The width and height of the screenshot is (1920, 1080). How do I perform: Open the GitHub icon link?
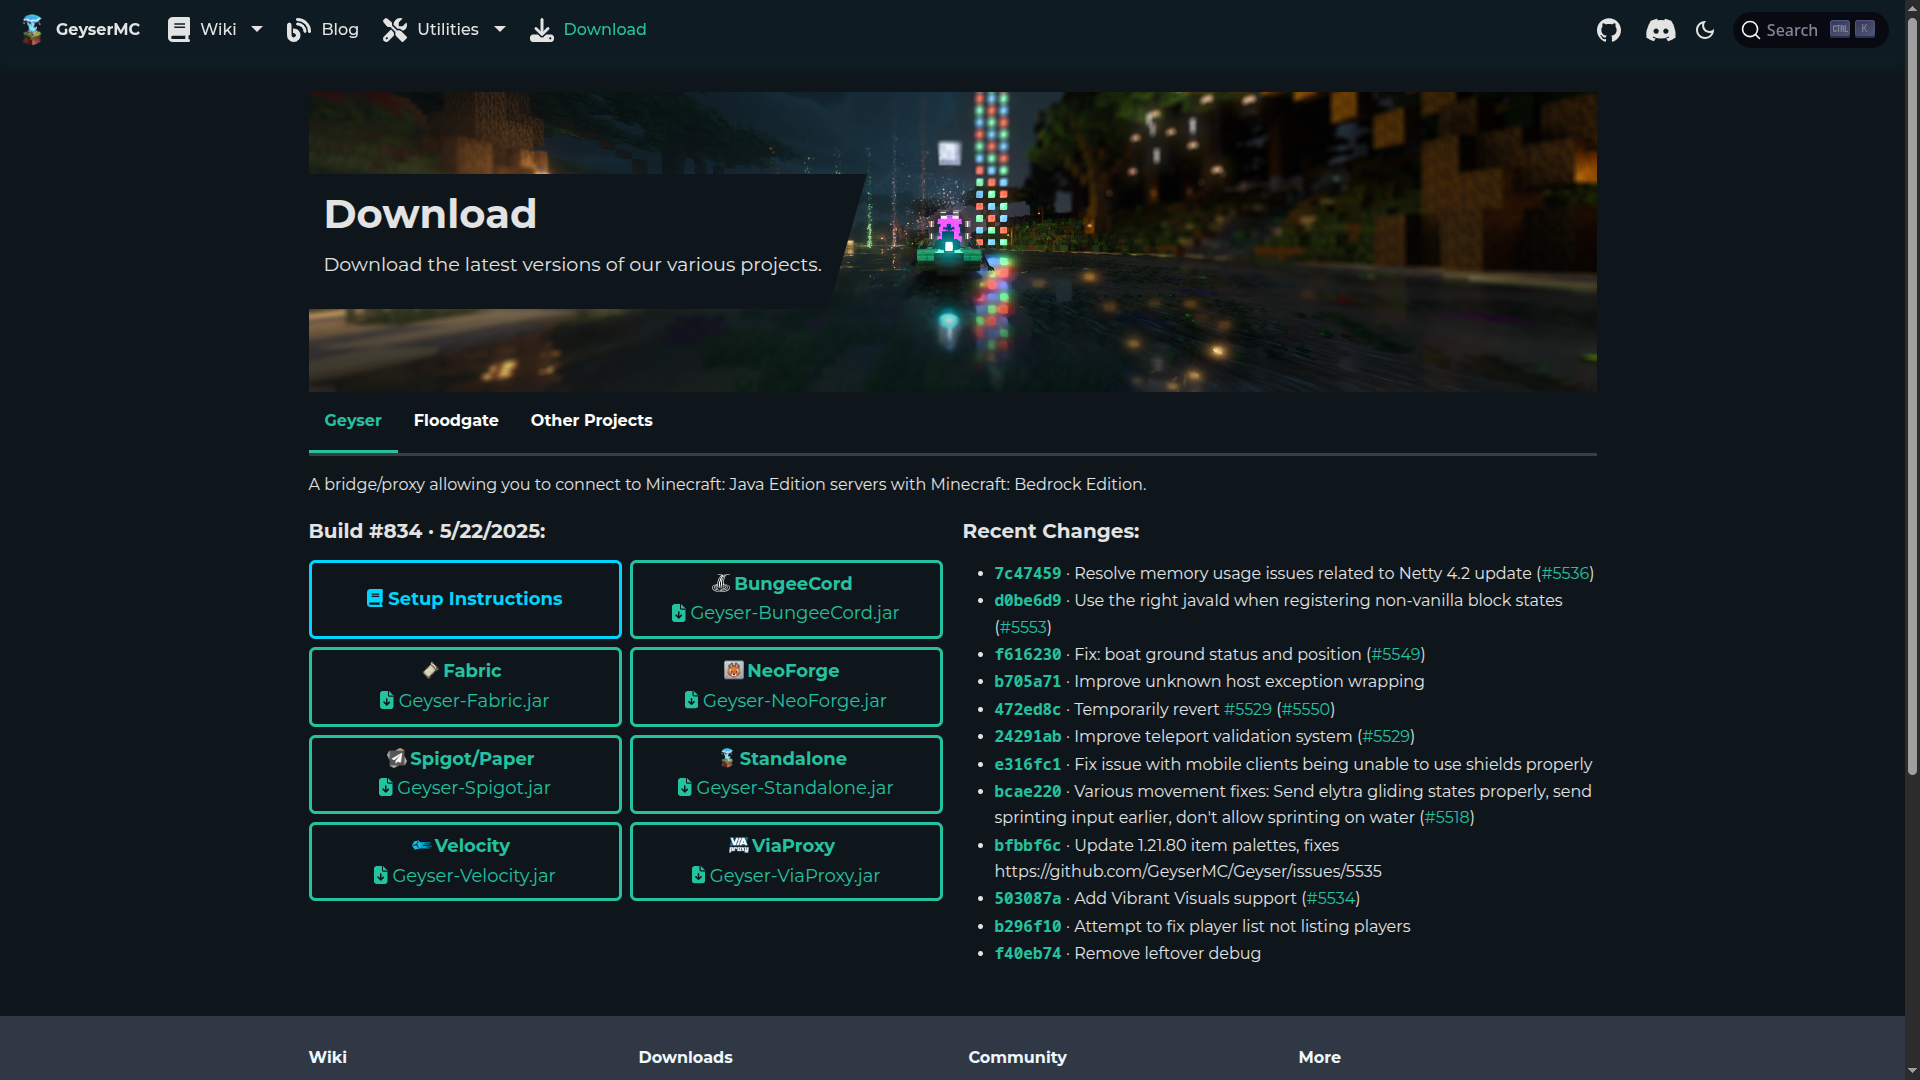[1609, 30]
